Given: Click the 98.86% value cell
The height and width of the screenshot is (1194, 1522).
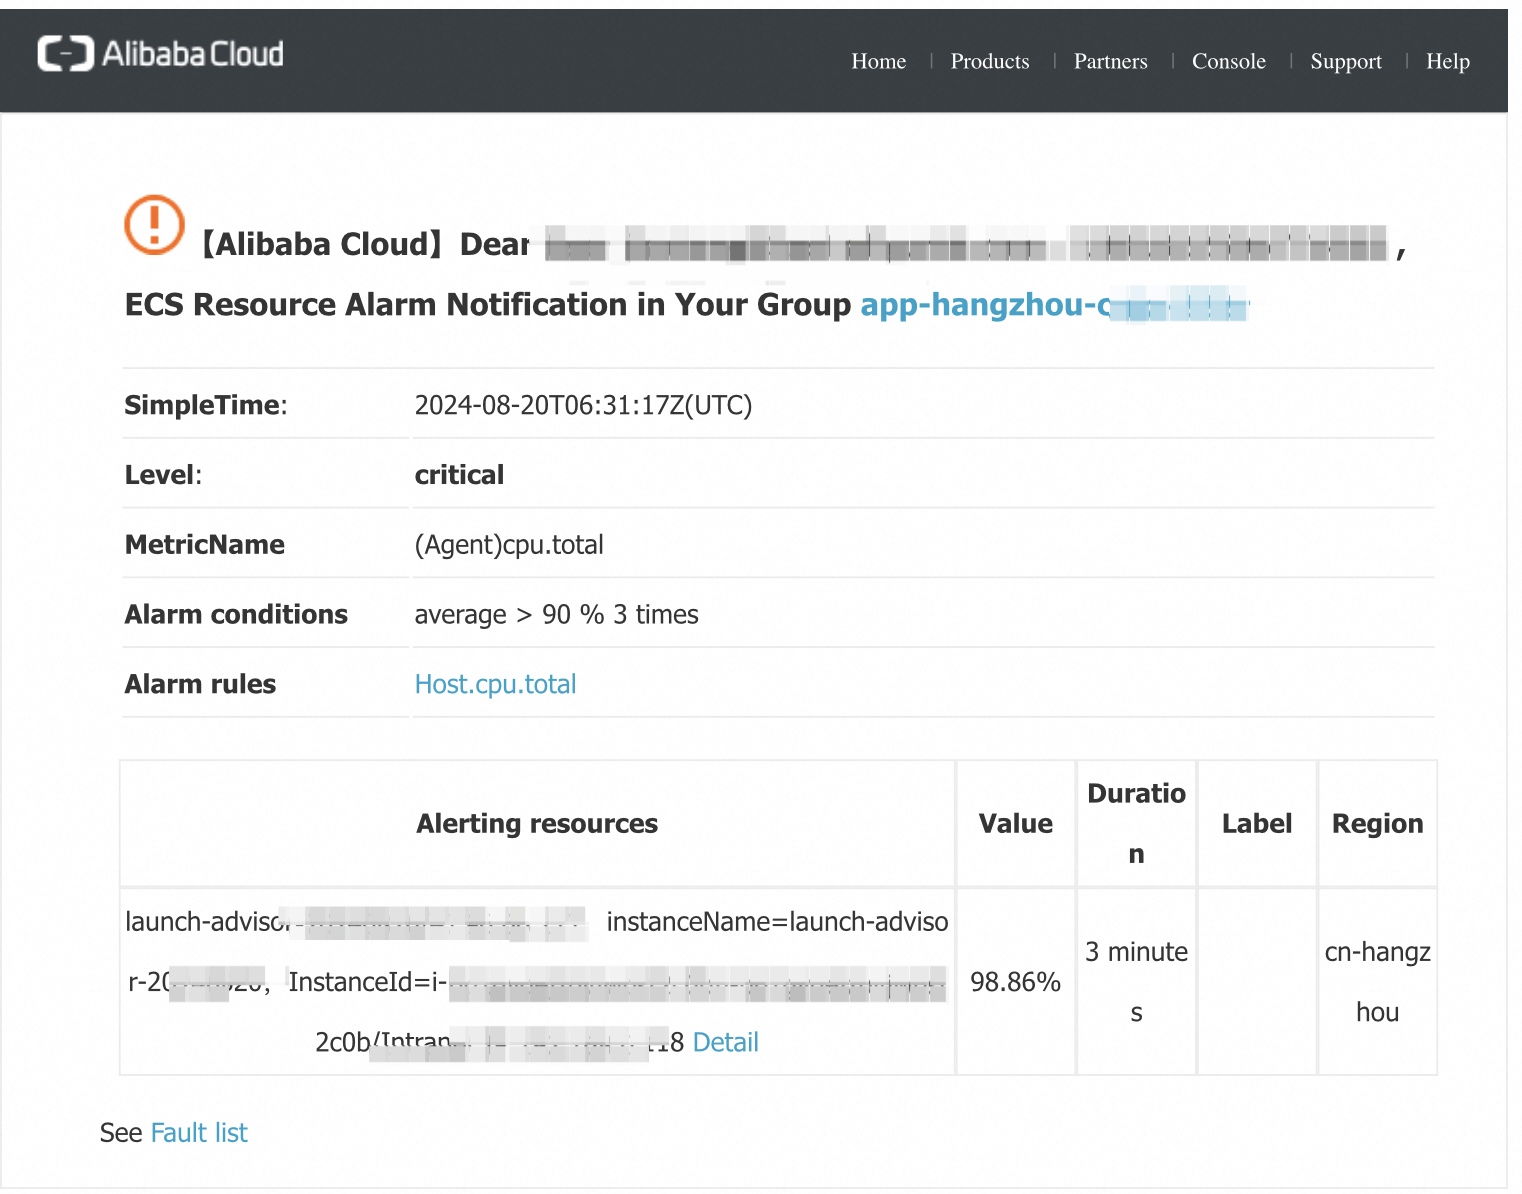Looking at the screenshot, I should (x=1016, y=982).
